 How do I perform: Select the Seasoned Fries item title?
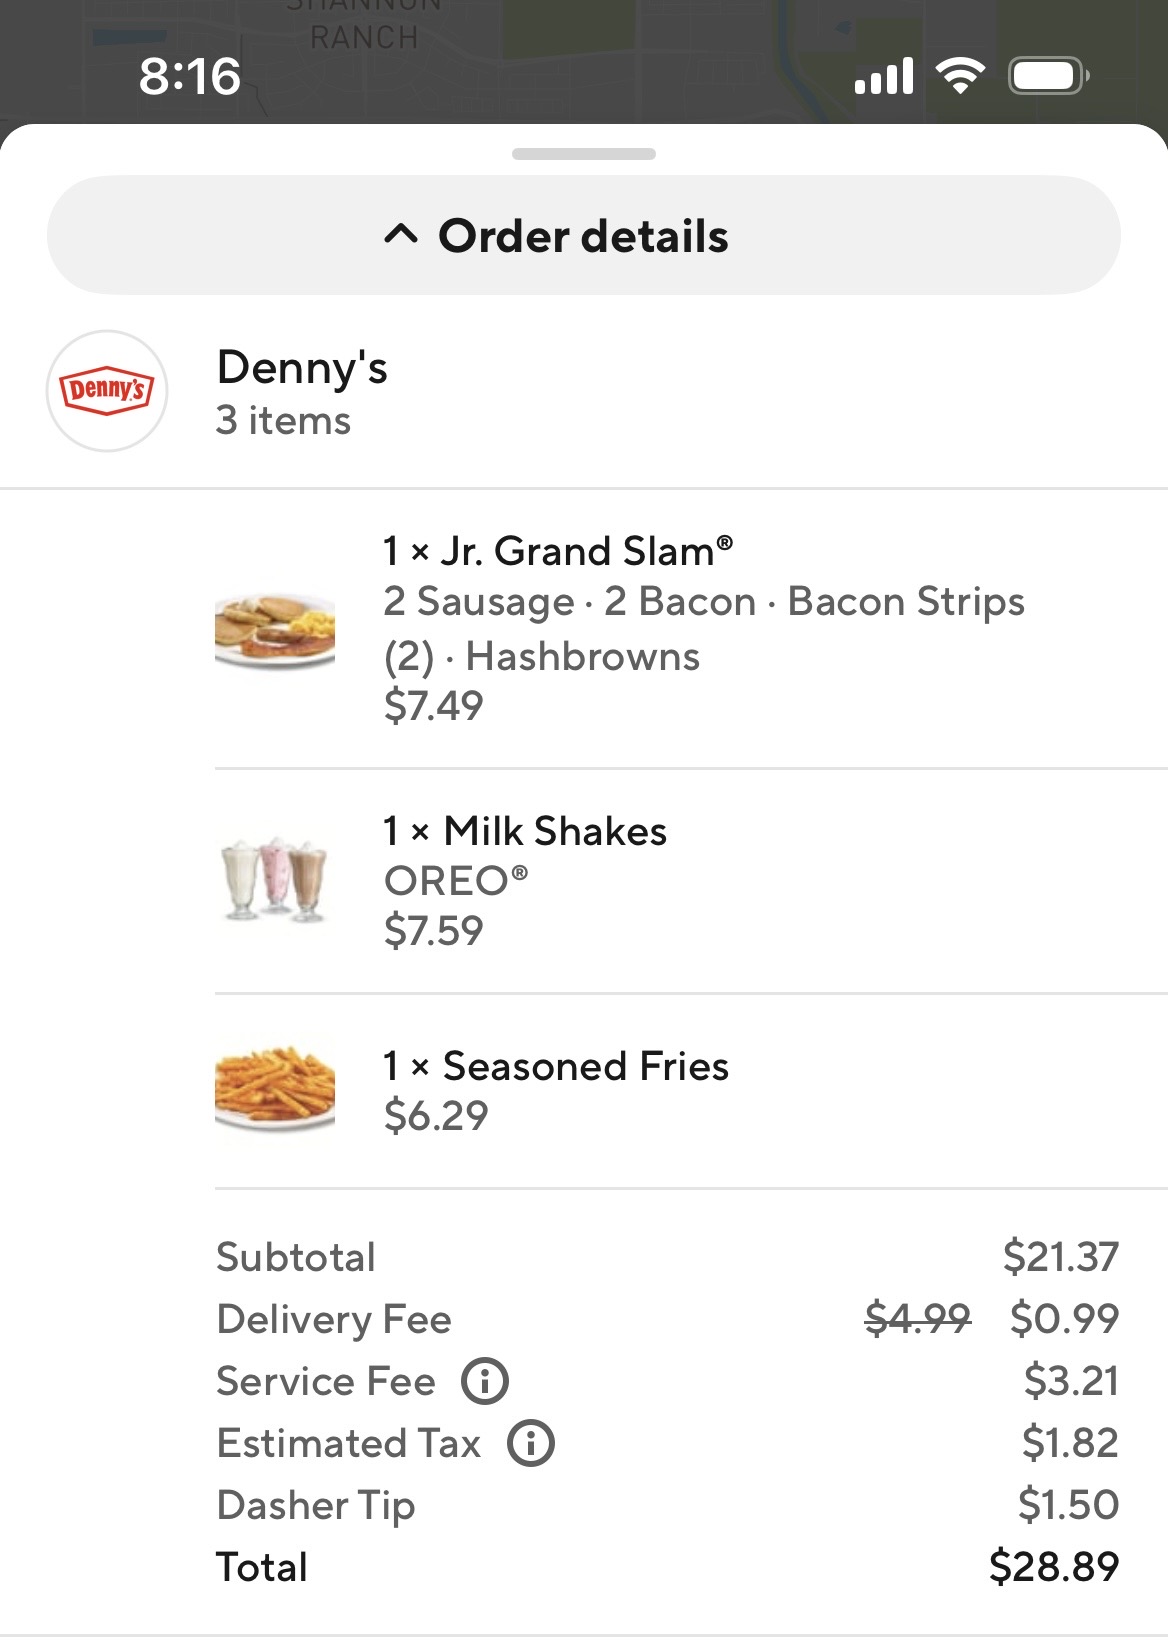point(556,1066)
